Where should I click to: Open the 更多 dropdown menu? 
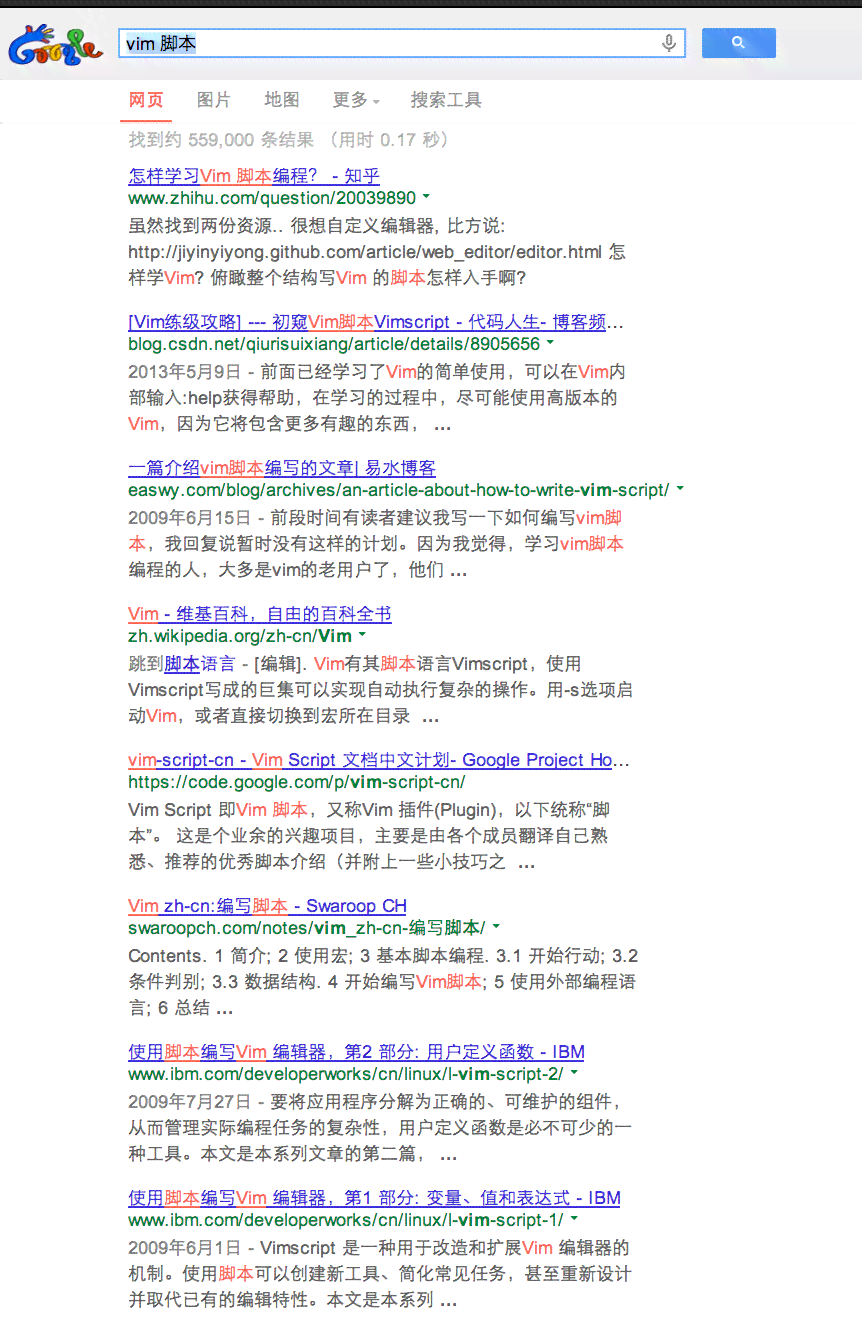(356, 100)
